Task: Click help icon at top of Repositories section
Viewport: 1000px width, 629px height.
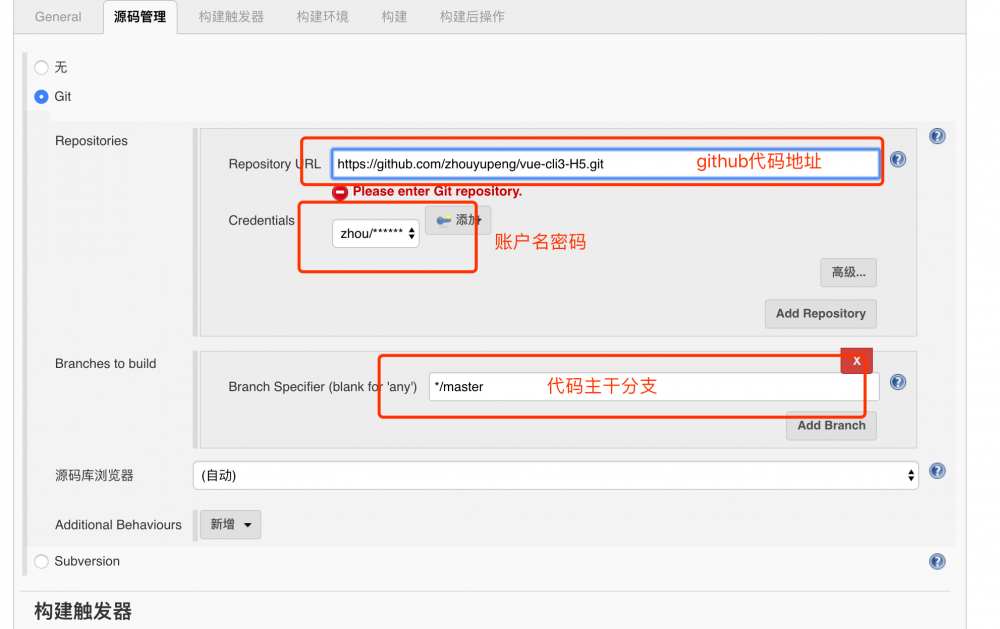Action: pyautogui.click(x=937, y=135)
